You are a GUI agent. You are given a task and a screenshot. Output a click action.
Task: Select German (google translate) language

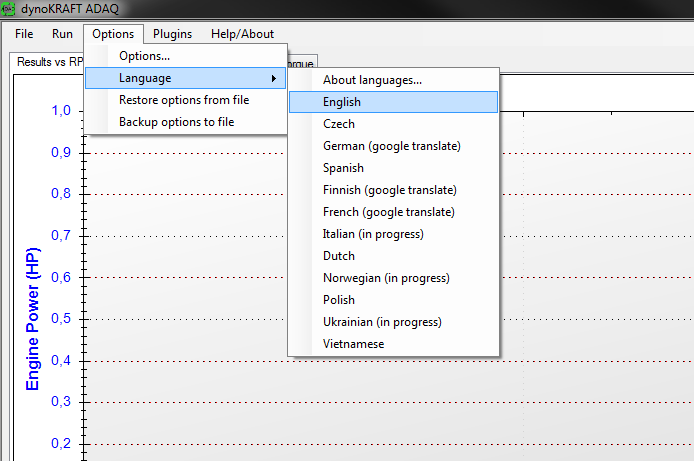click(x=393, y=146)
